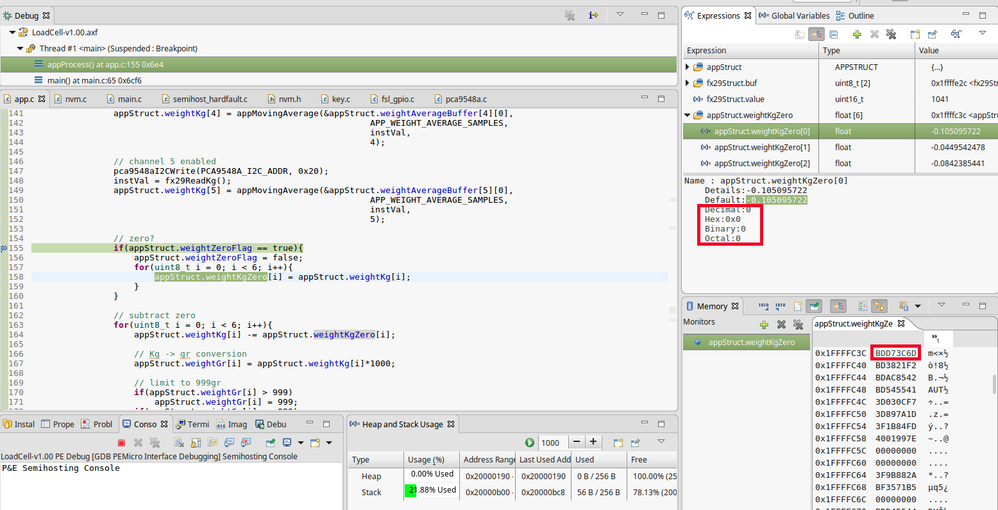Select appStruct.weightKgZero memory monitor
Image resolution: width=998 pixels, height=510 pixels.
pyautogui.click(x=746, y=342)
